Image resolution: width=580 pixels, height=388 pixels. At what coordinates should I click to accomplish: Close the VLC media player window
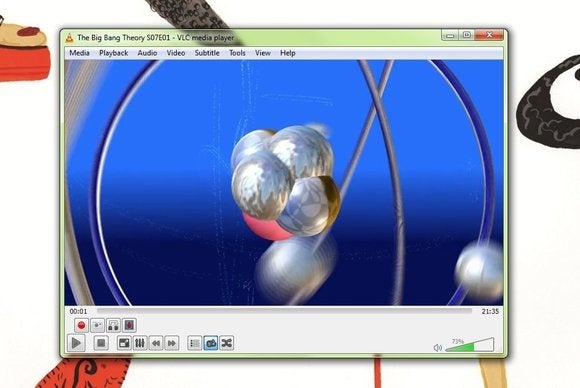[489, 36]
